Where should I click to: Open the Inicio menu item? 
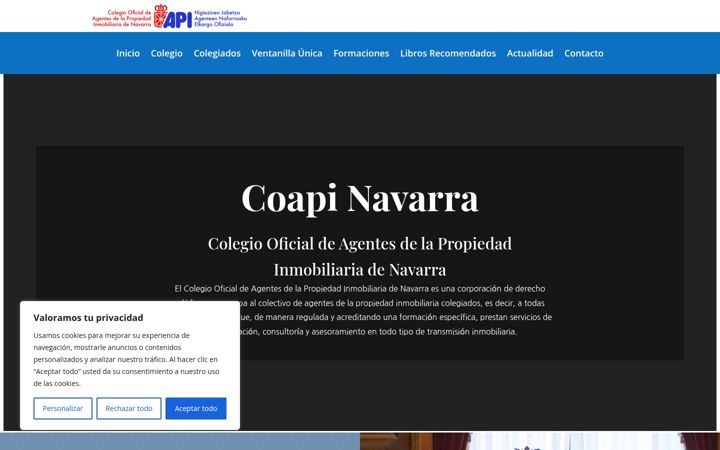click(128, 53)
